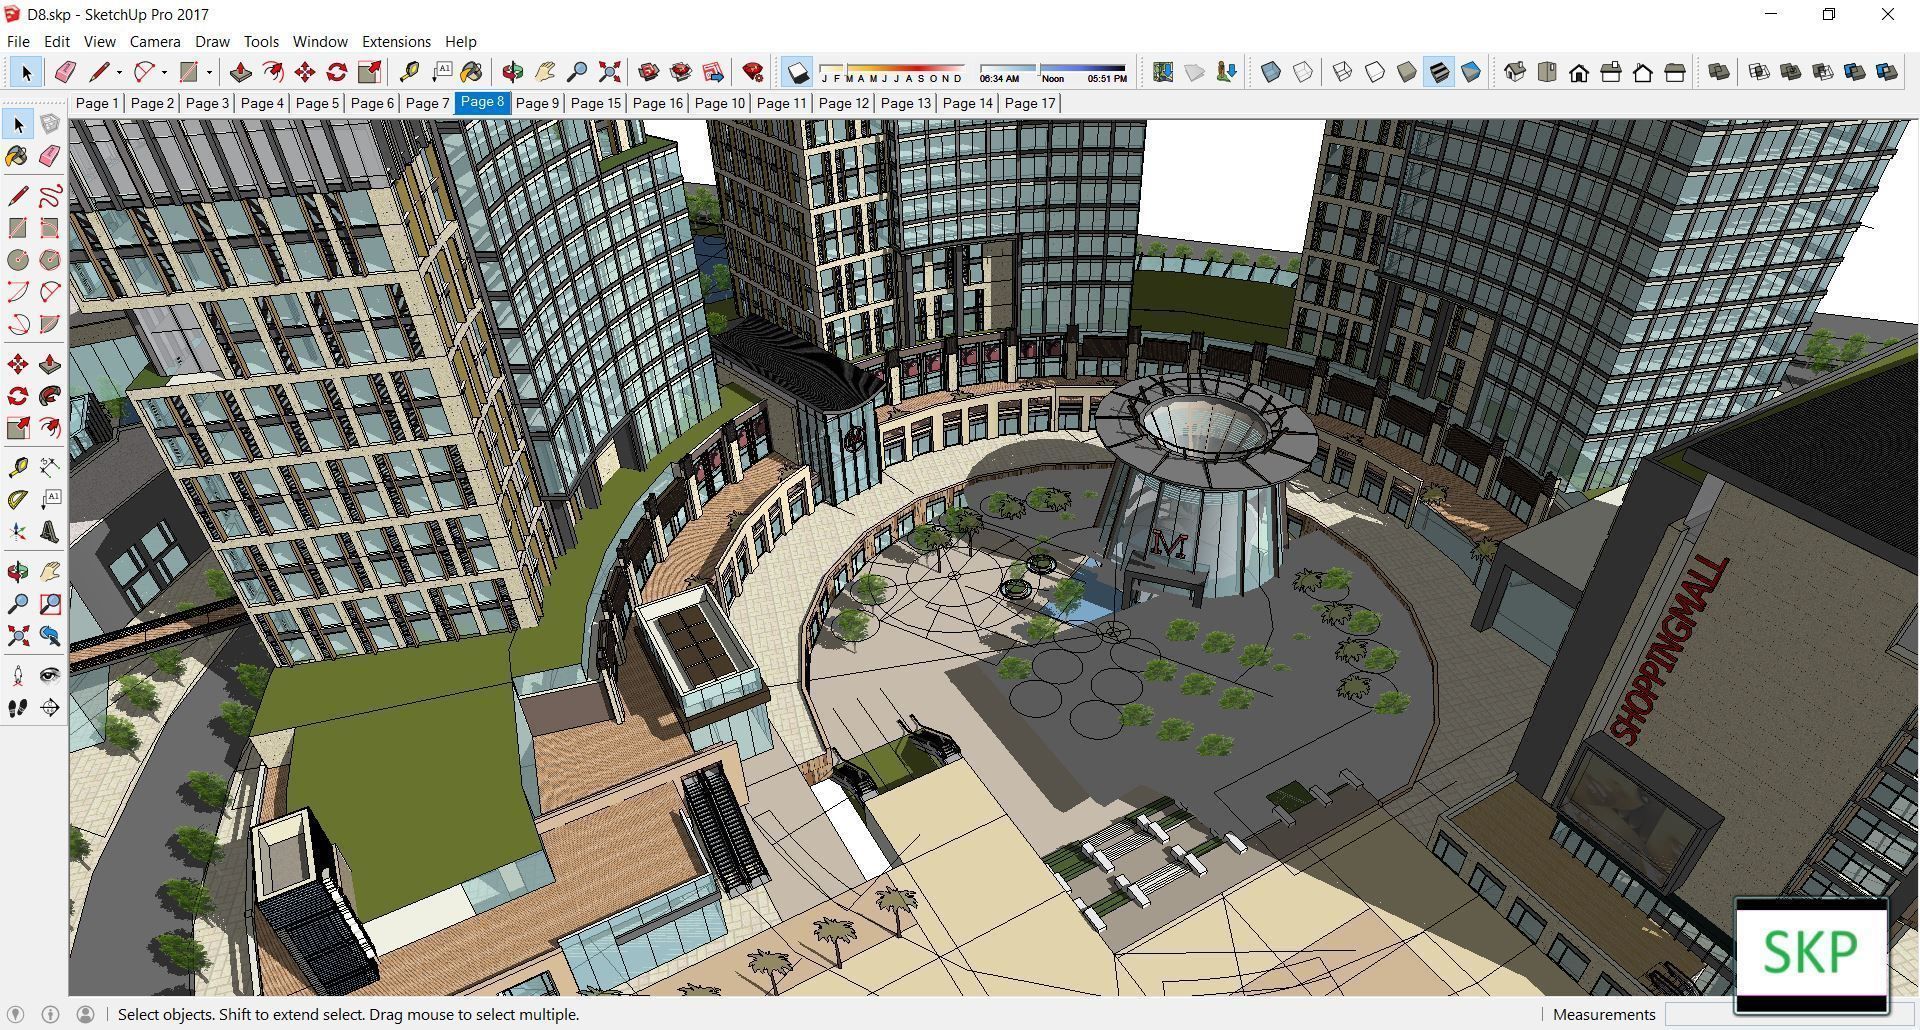The height and width of the screenshot is (1030, 1920).
Task: Select the Make Component tool in left panel
Action: tap(50, 124)
